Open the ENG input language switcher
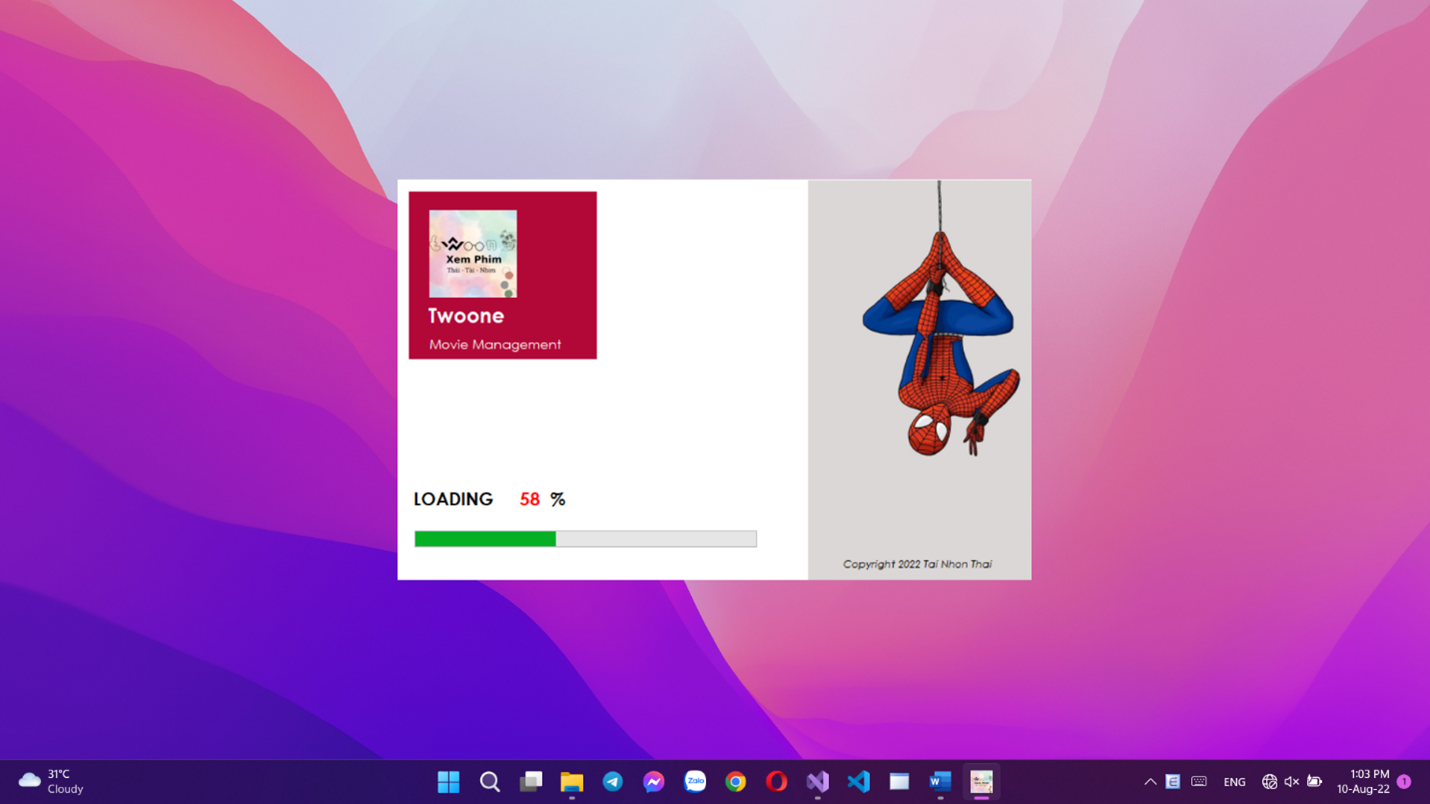The image size is (1430, 804). click(x=1234, y=783)
